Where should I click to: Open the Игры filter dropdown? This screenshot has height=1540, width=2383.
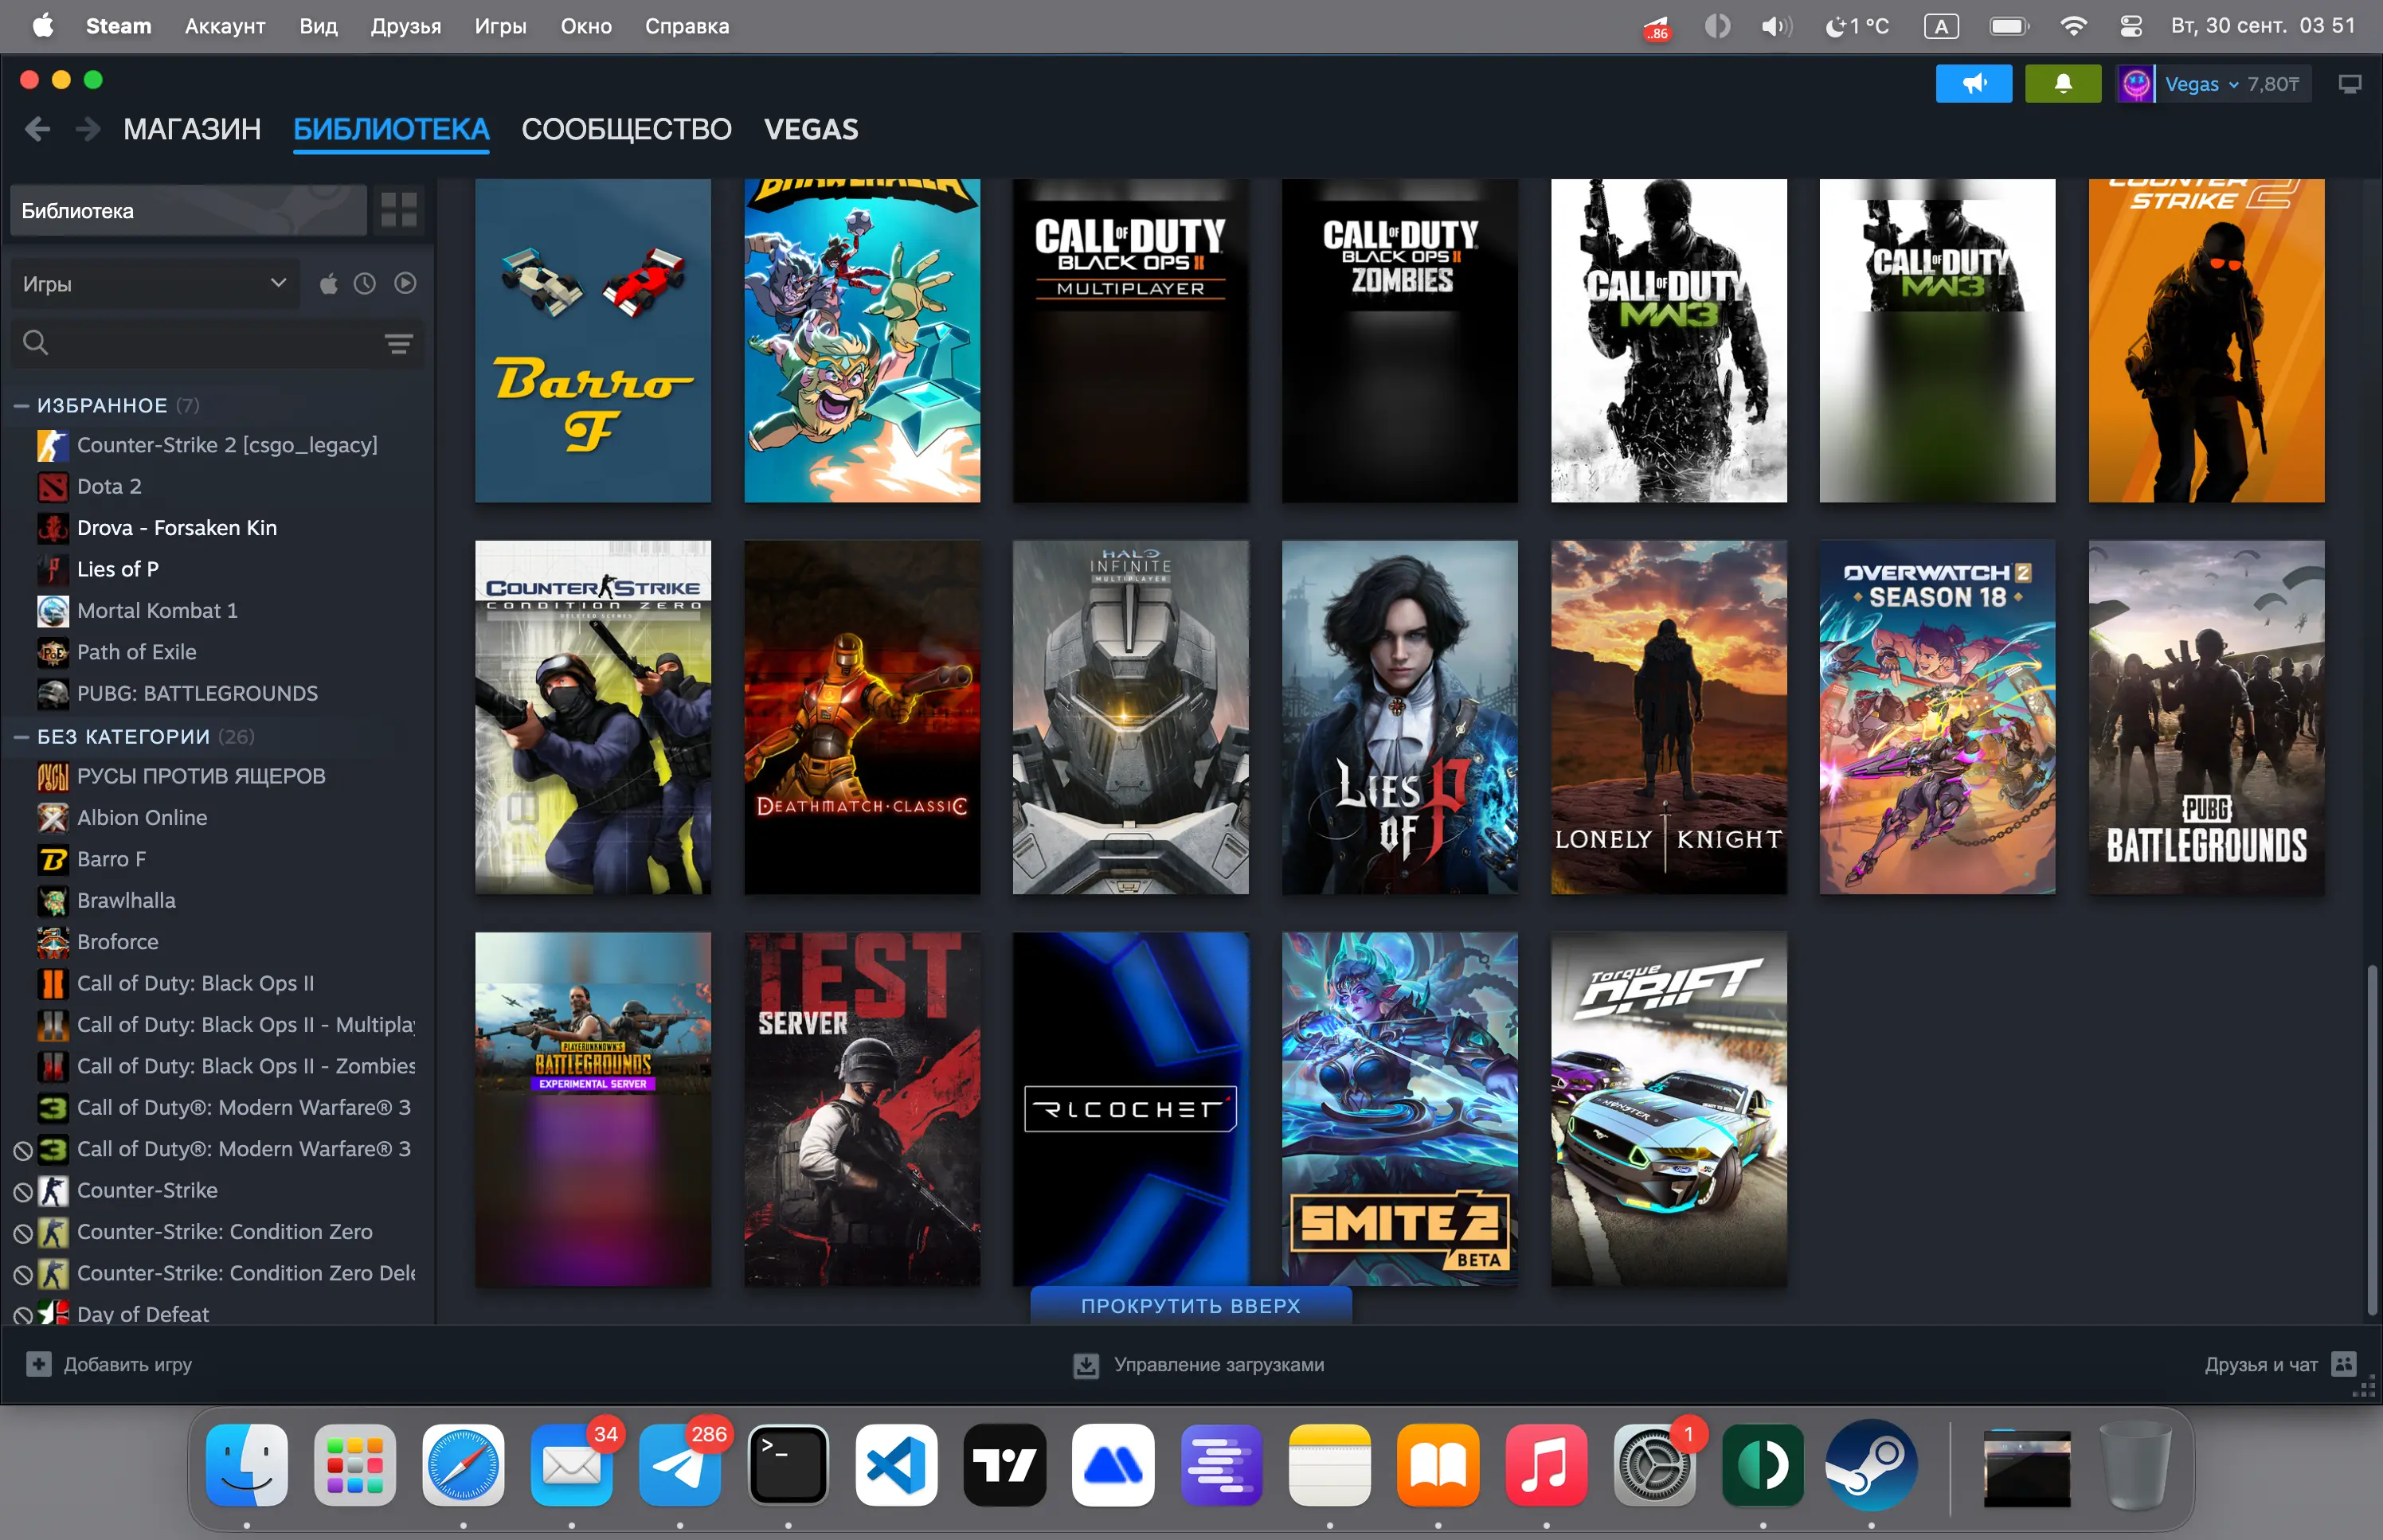(155, 284)
